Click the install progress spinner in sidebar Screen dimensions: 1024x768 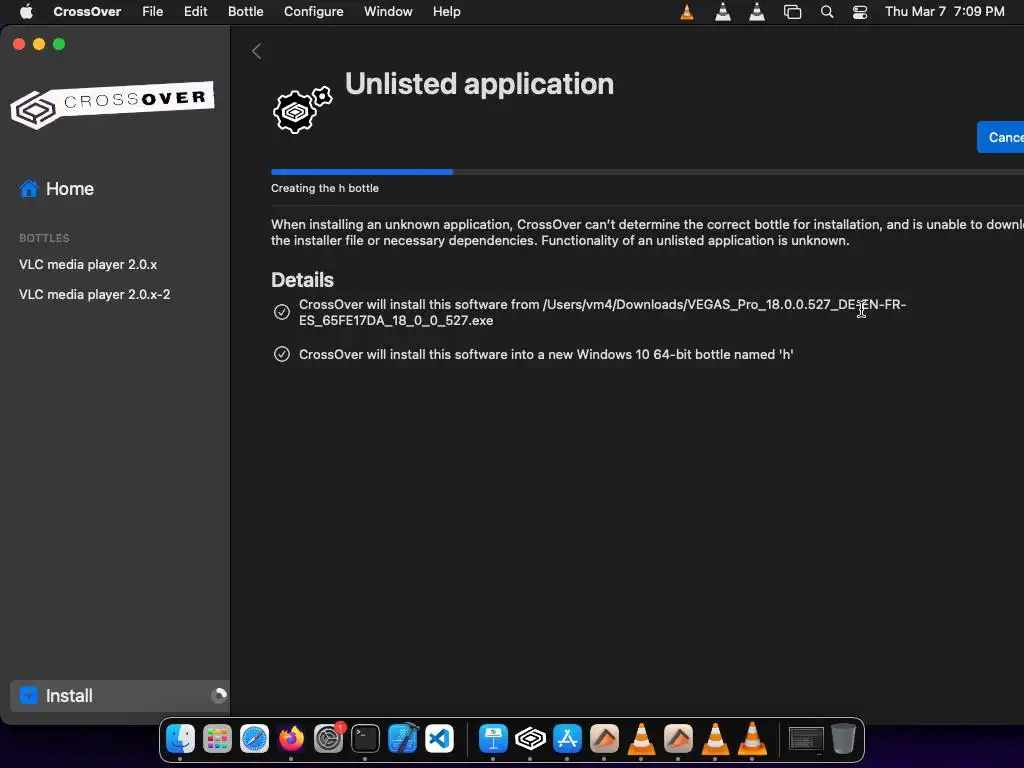pos(219,696)
